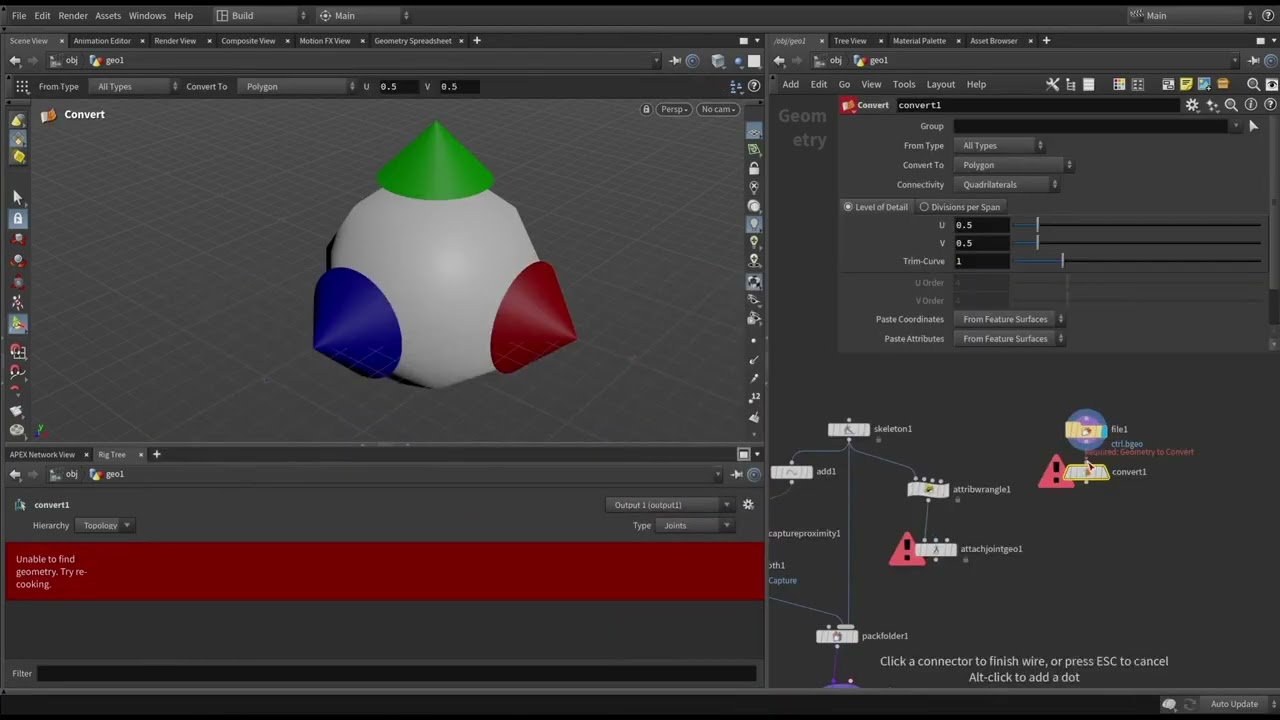The width and height of the screenshot is (1280, 720).
Task: Click the packfolder1 node
Action: (x=837, y=636)
